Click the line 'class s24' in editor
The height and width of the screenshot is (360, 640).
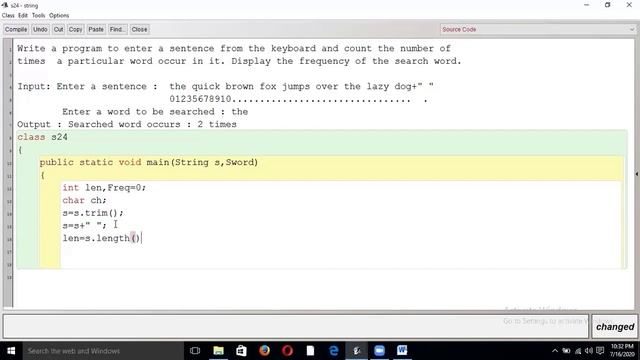tap(42, 137)
